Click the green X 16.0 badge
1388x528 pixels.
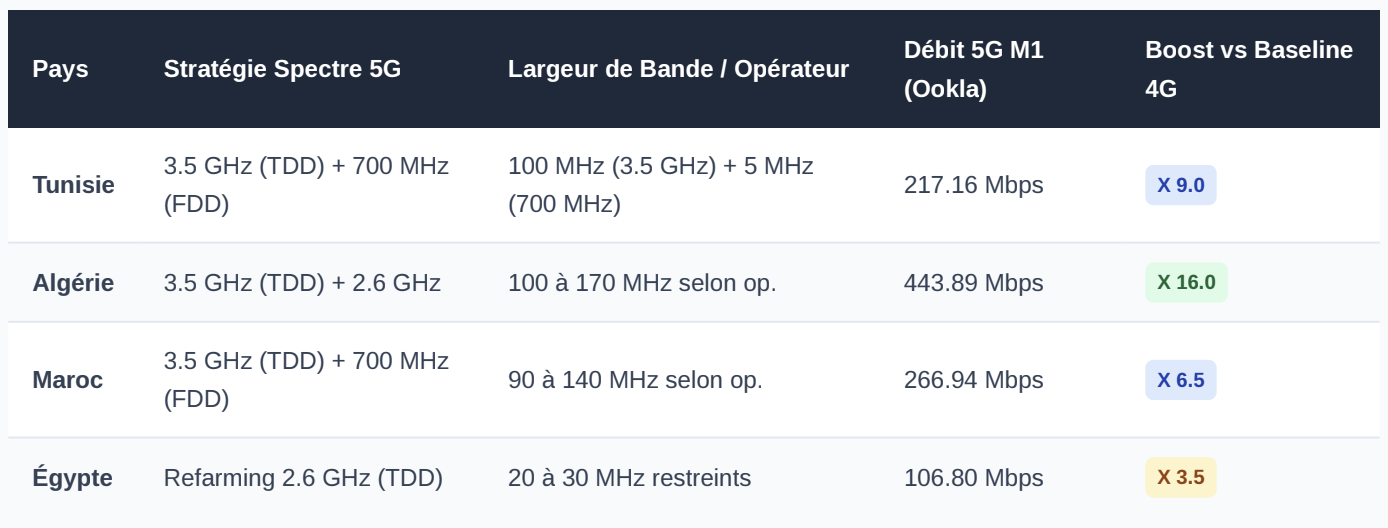[1186, 283]
